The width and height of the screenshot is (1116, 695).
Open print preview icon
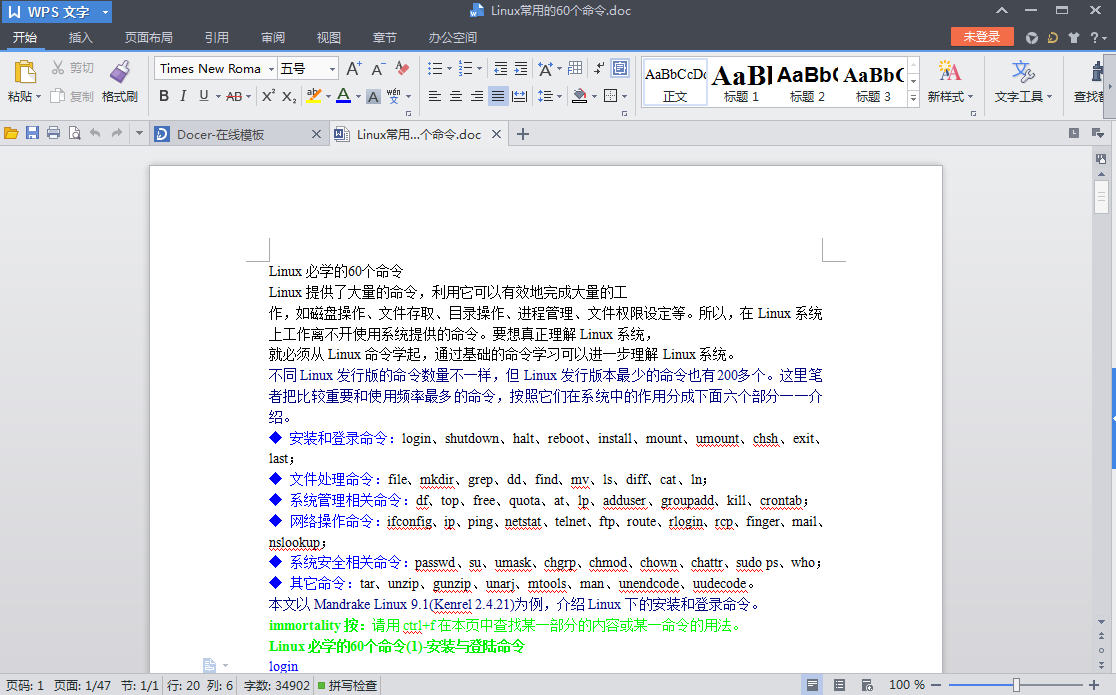[74, 133]
